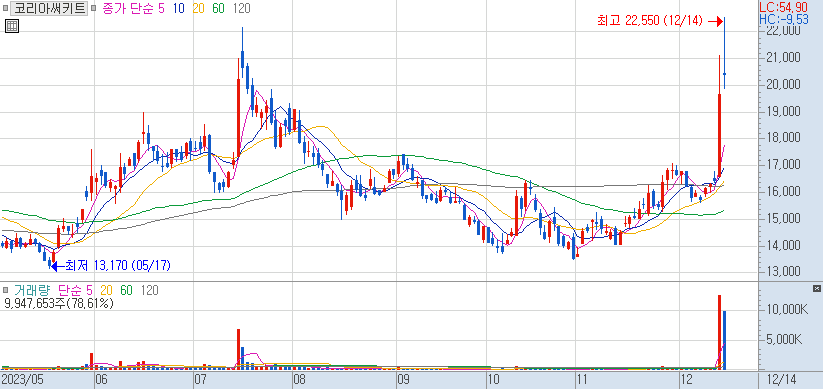
Task: Select the 20-day volume average label
Action: 107,290
